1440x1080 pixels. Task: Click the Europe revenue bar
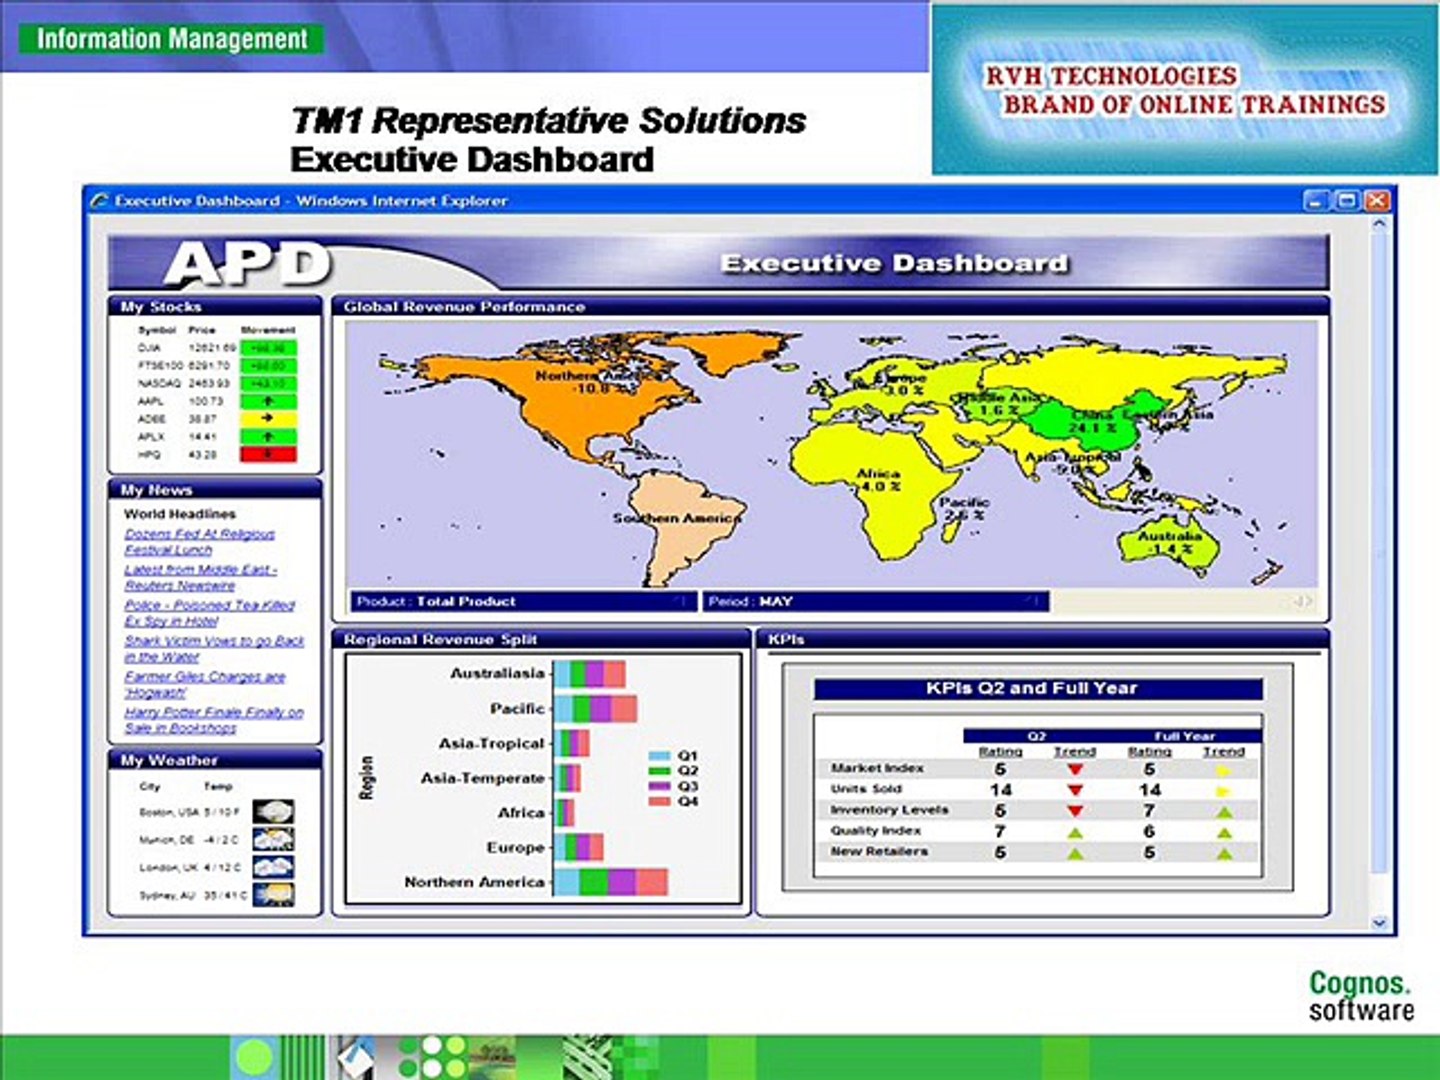point(579,847)
